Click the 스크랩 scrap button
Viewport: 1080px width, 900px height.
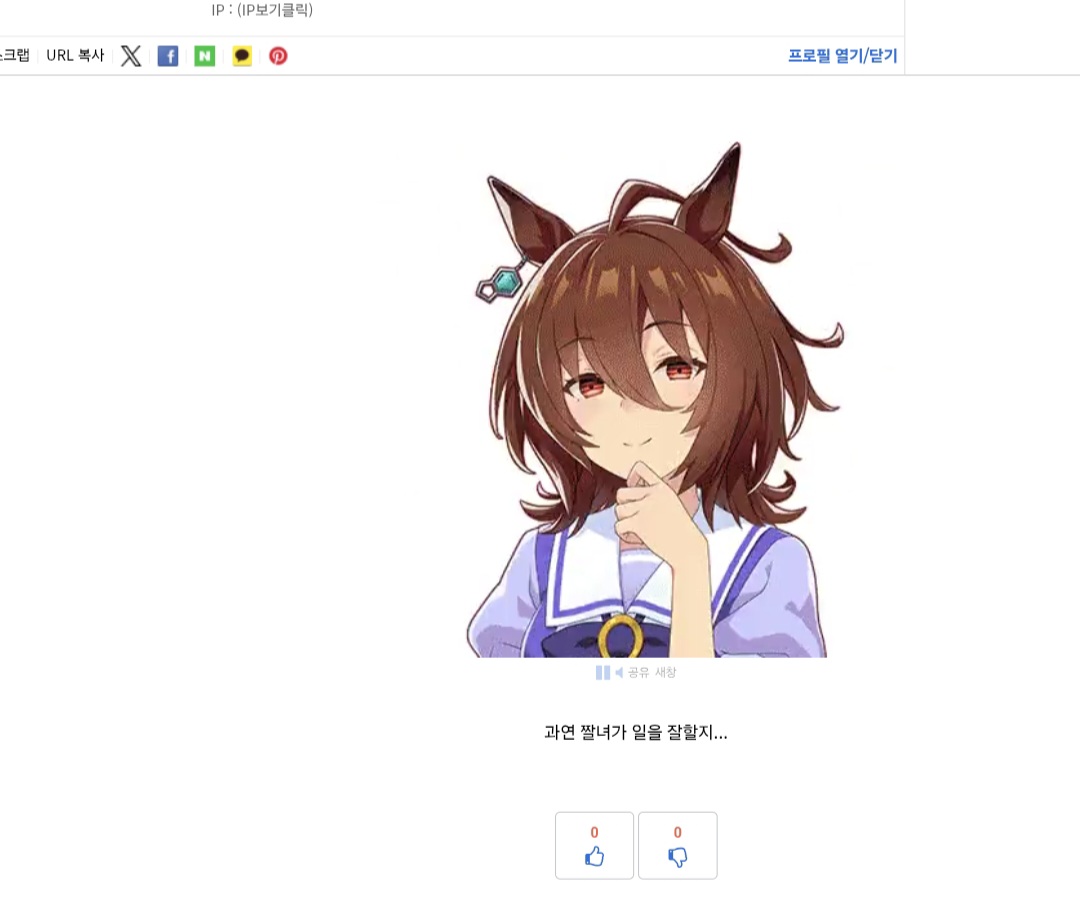point(14,56)
